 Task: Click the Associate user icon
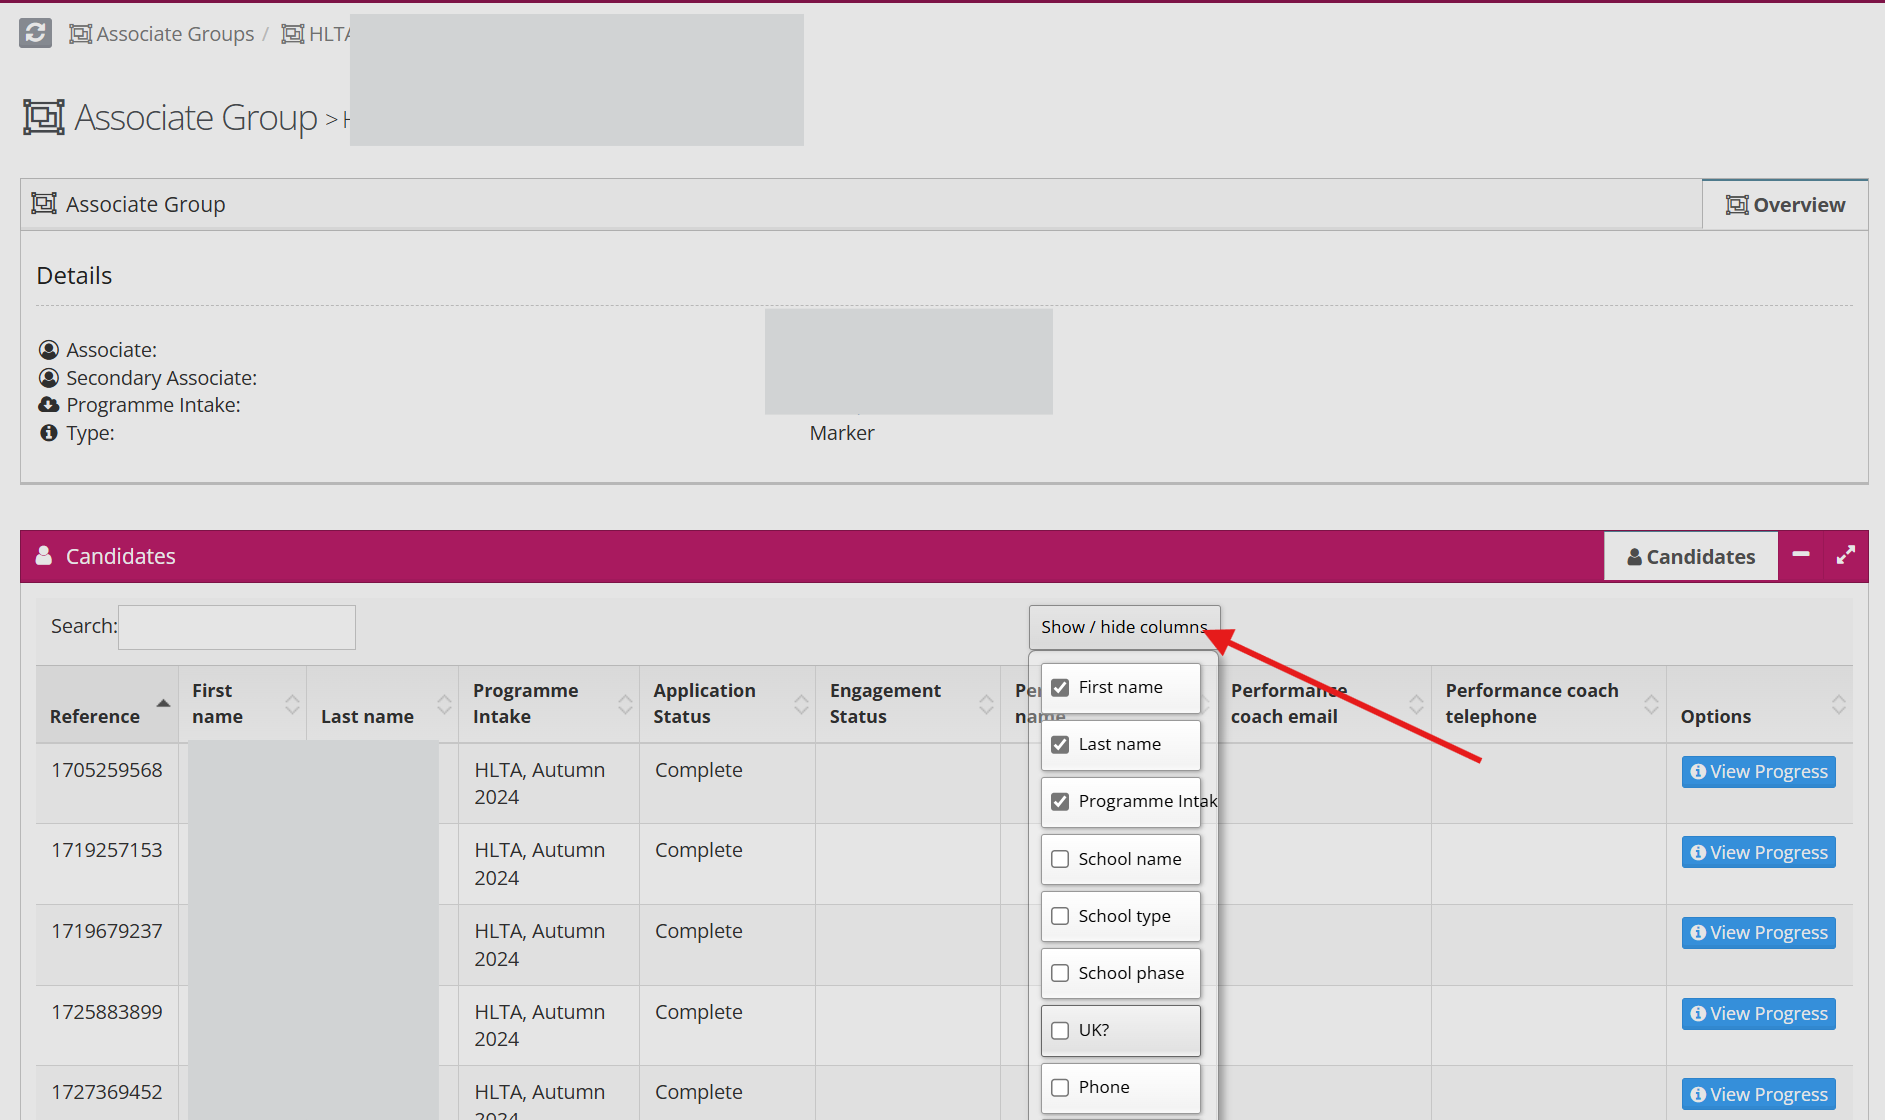pyautogui.click(x=48, y=350)
